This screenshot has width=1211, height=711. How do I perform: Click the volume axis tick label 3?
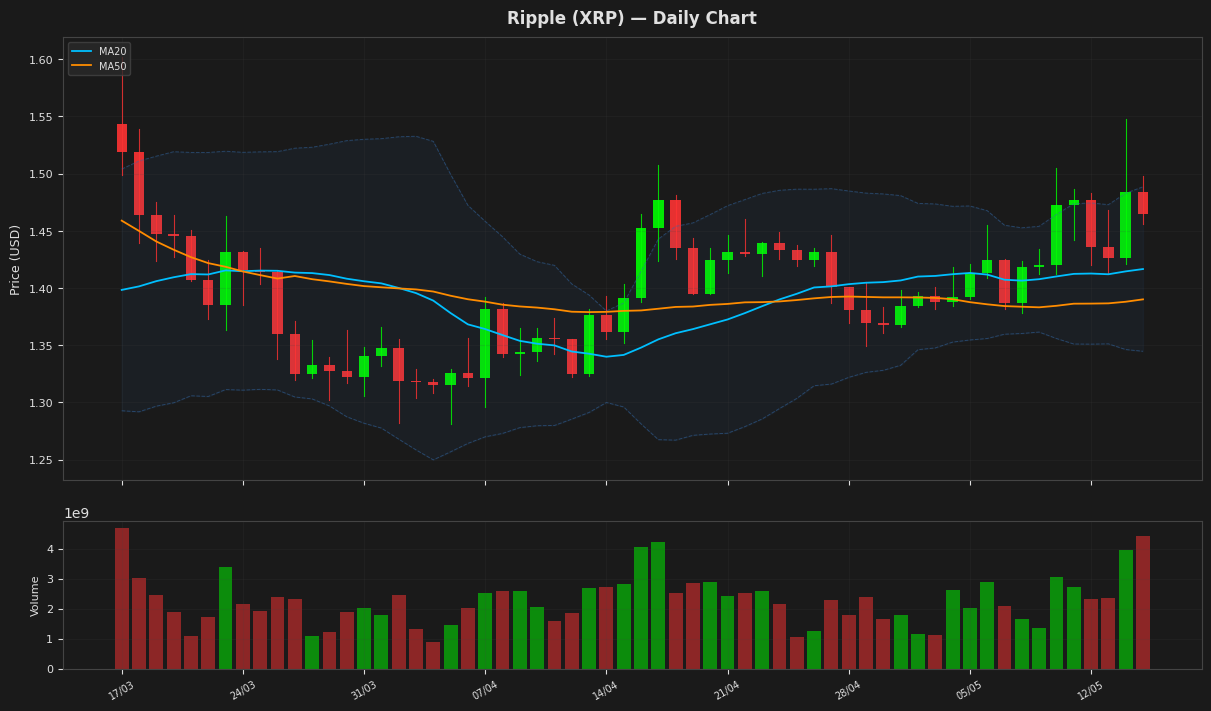[50, 579]
